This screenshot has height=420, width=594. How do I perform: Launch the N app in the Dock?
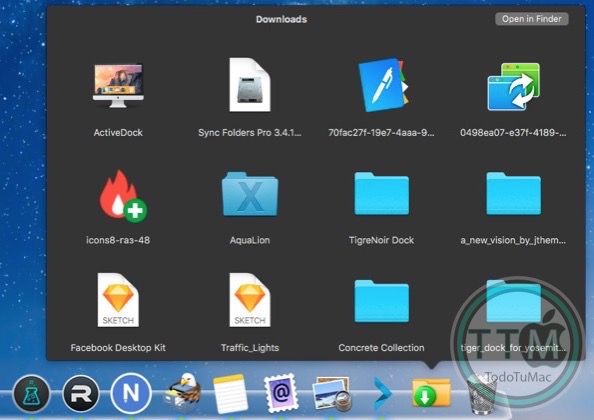131,393
